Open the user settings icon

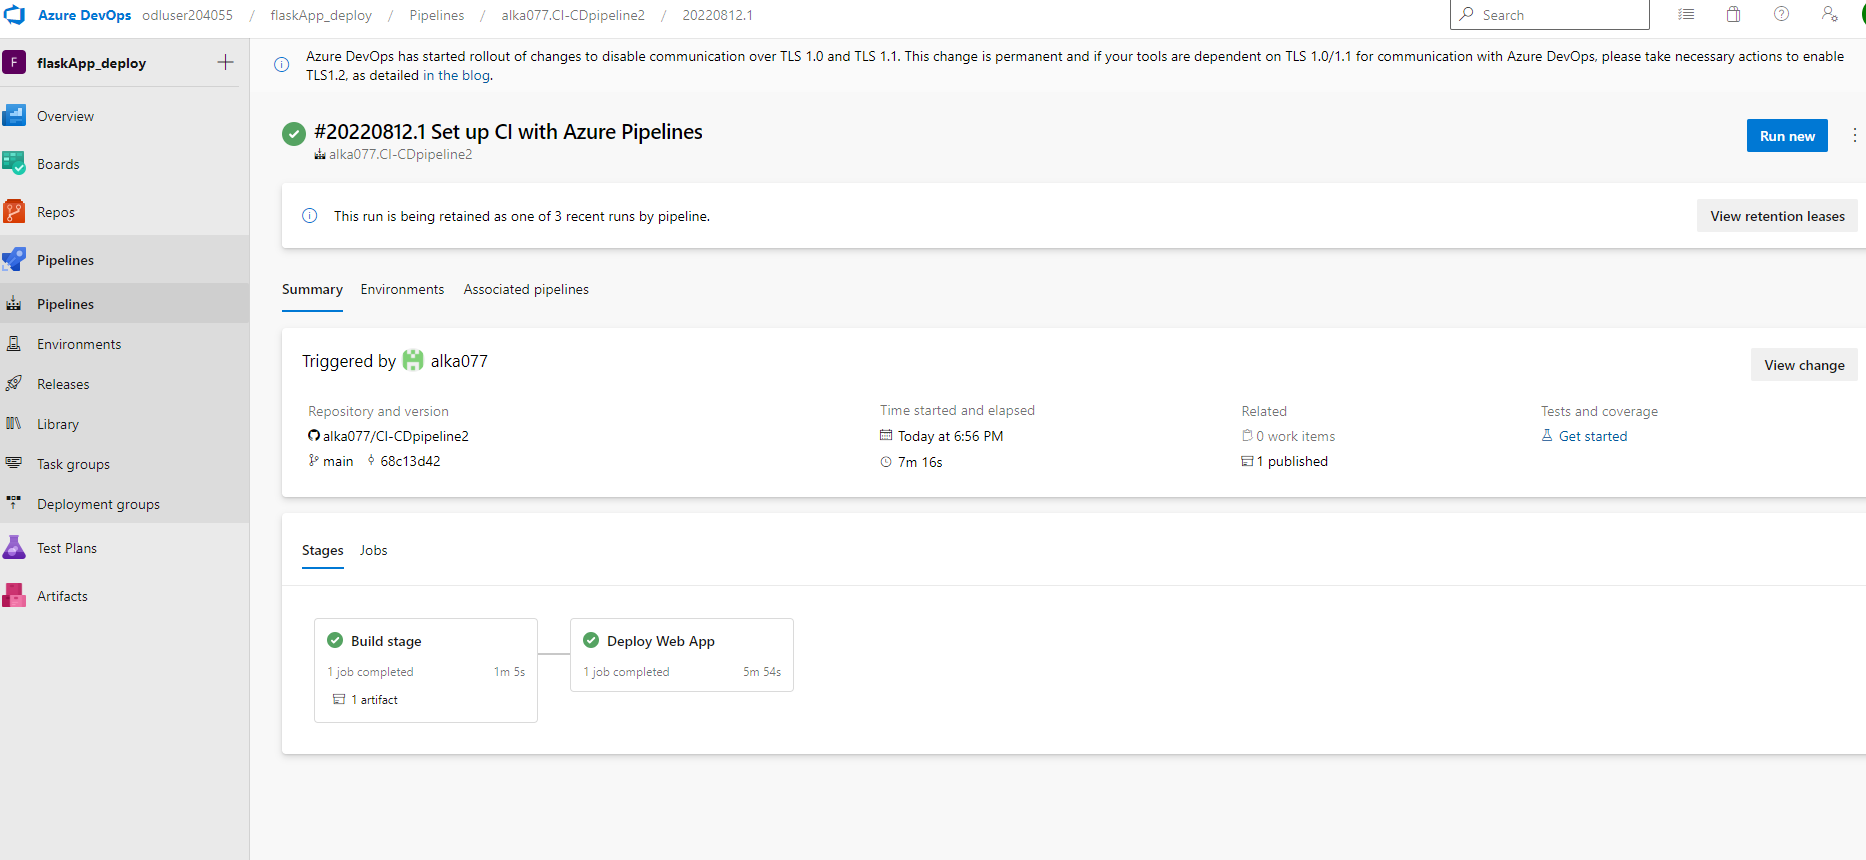click(1829, 15)
